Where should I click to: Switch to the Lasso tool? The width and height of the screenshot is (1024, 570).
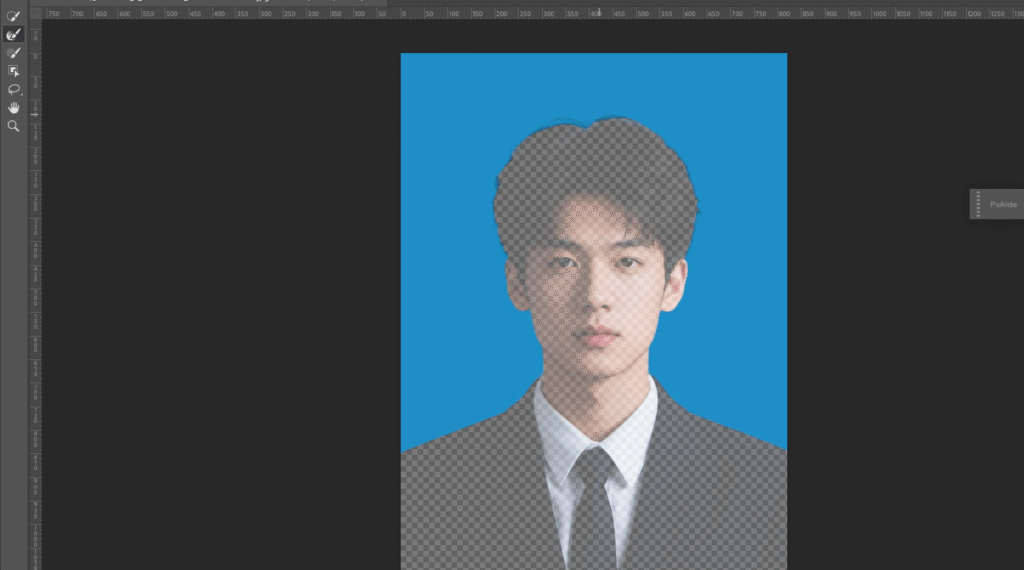pyautogui.click(x=14, y=89)
